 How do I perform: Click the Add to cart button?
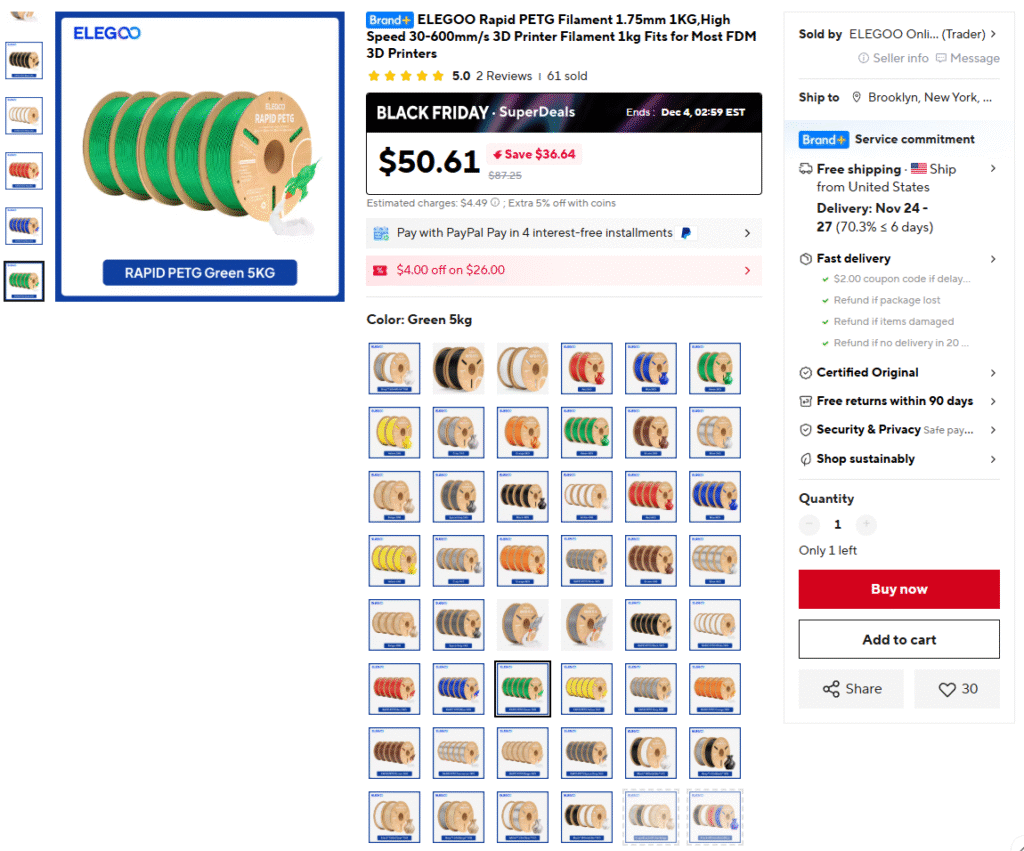tap(899, 639)
